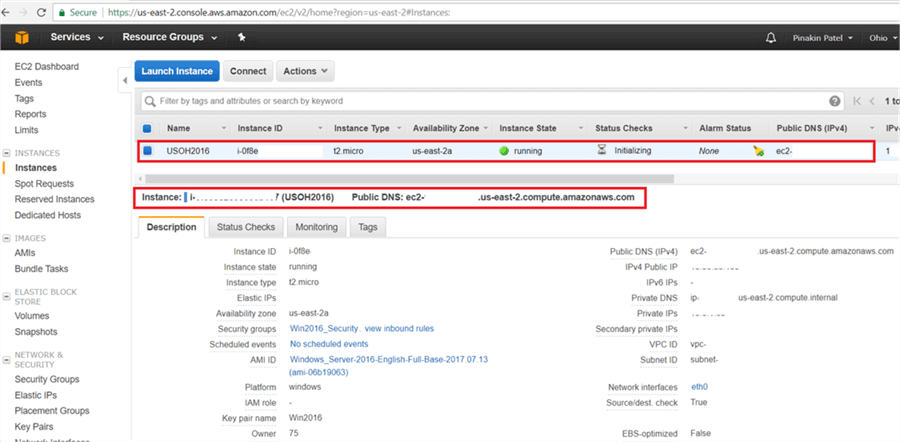The width and height of the screenshot is (900, 442).
Task: Go to first page of instances
Action: pos(857,101)
